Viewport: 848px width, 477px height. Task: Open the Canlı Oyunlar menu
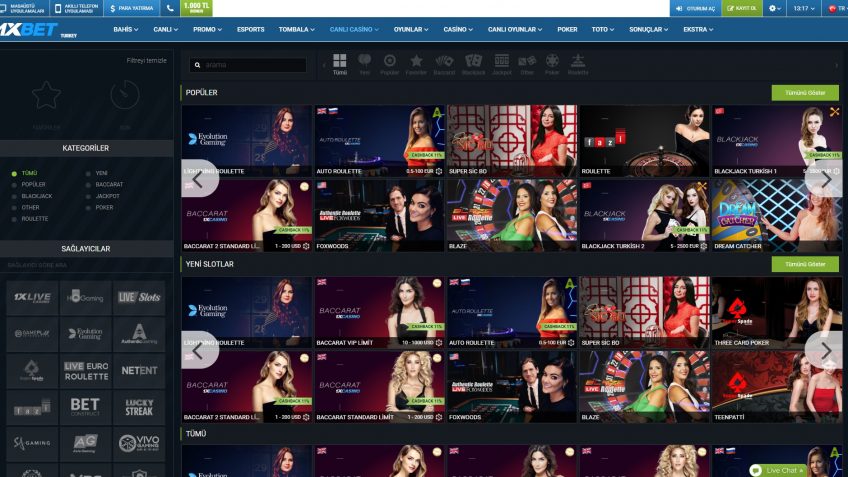click(x=515, y=30)
